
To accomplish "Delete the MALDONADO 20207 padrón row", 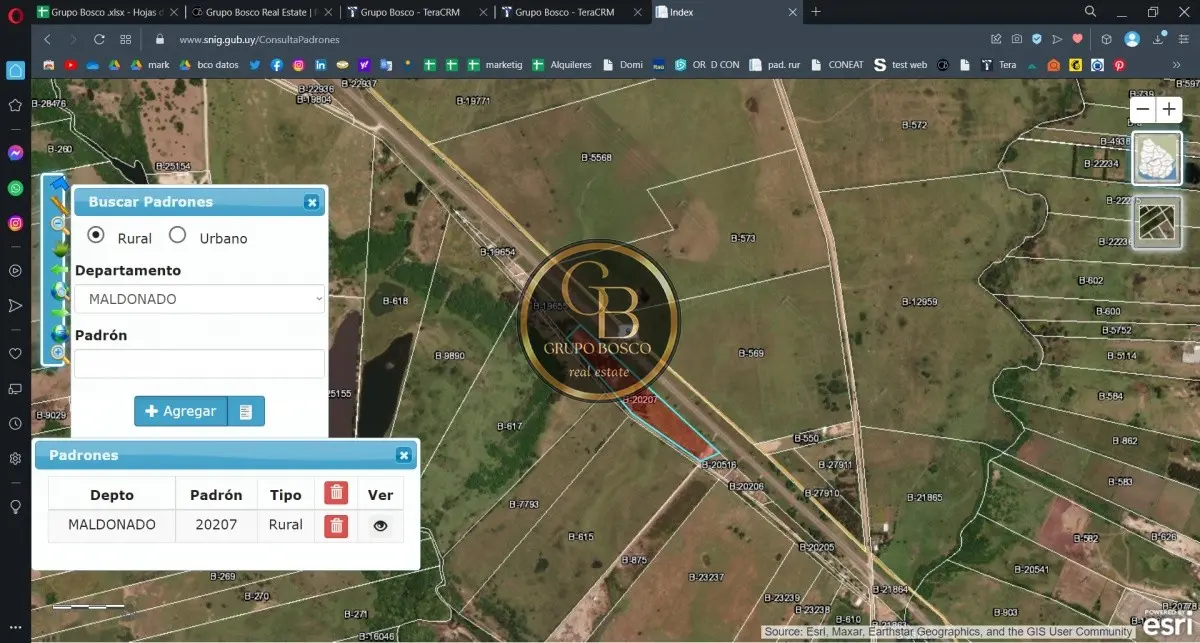I will [x=336, y=525].
